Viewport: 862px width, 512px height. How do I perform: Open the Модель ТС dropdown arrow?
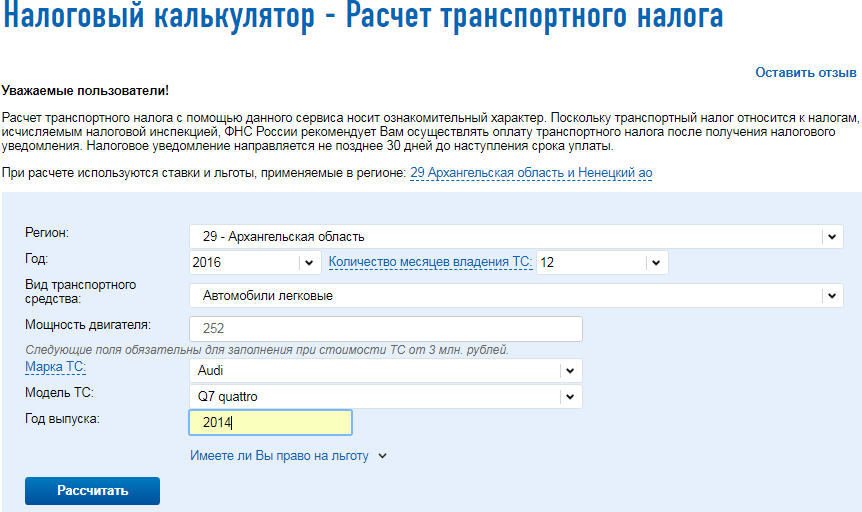570,397
